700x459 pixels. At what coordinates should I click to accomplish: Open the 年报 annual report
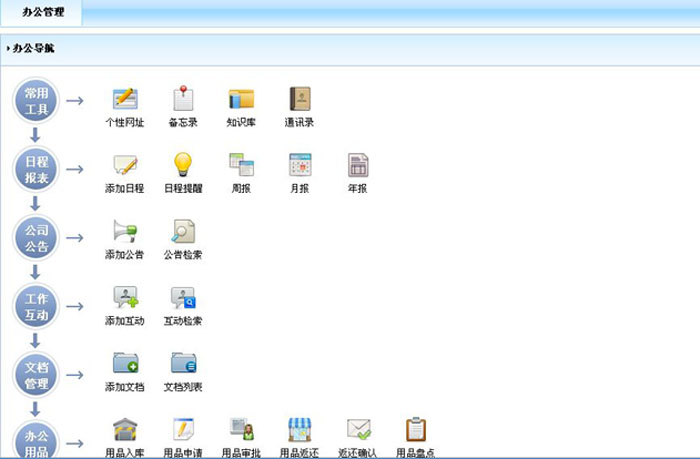pos(358,166)
